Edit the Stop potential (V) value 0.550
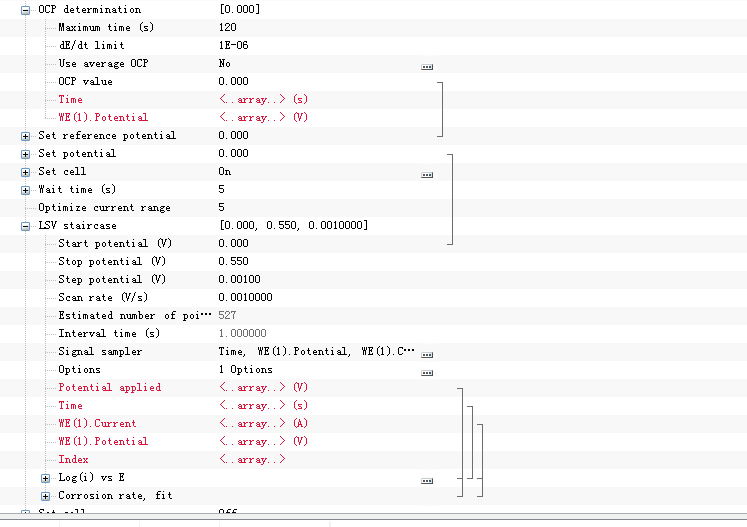 [x=233, y=262]
